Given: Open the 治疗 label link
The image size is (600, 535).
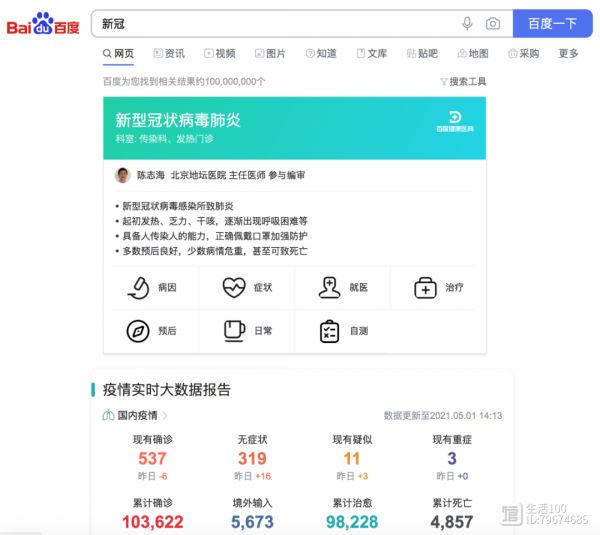Looking at the screenshot, I should [x=454, y=287].
